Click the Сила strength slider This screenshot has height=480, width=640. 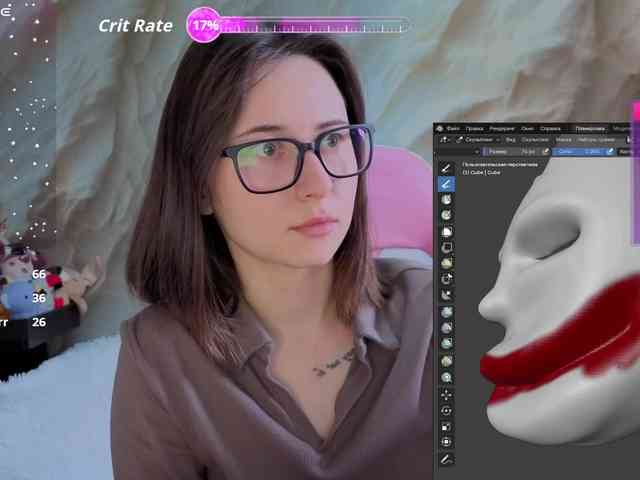click(579, 151)
